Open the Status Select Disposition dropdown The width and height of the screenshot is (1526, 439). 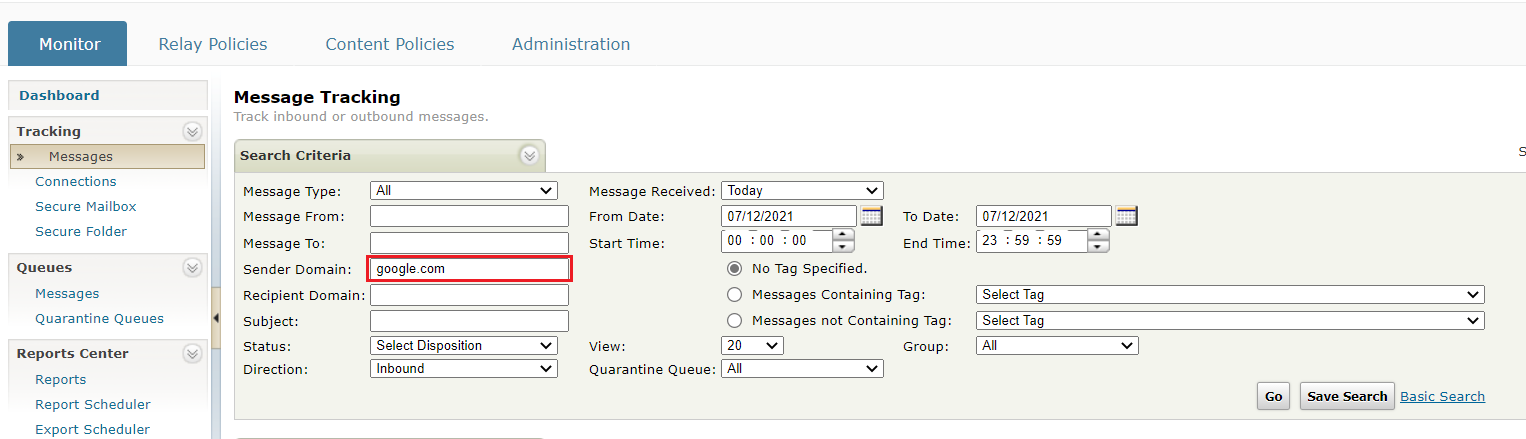(x=464, y=346)
